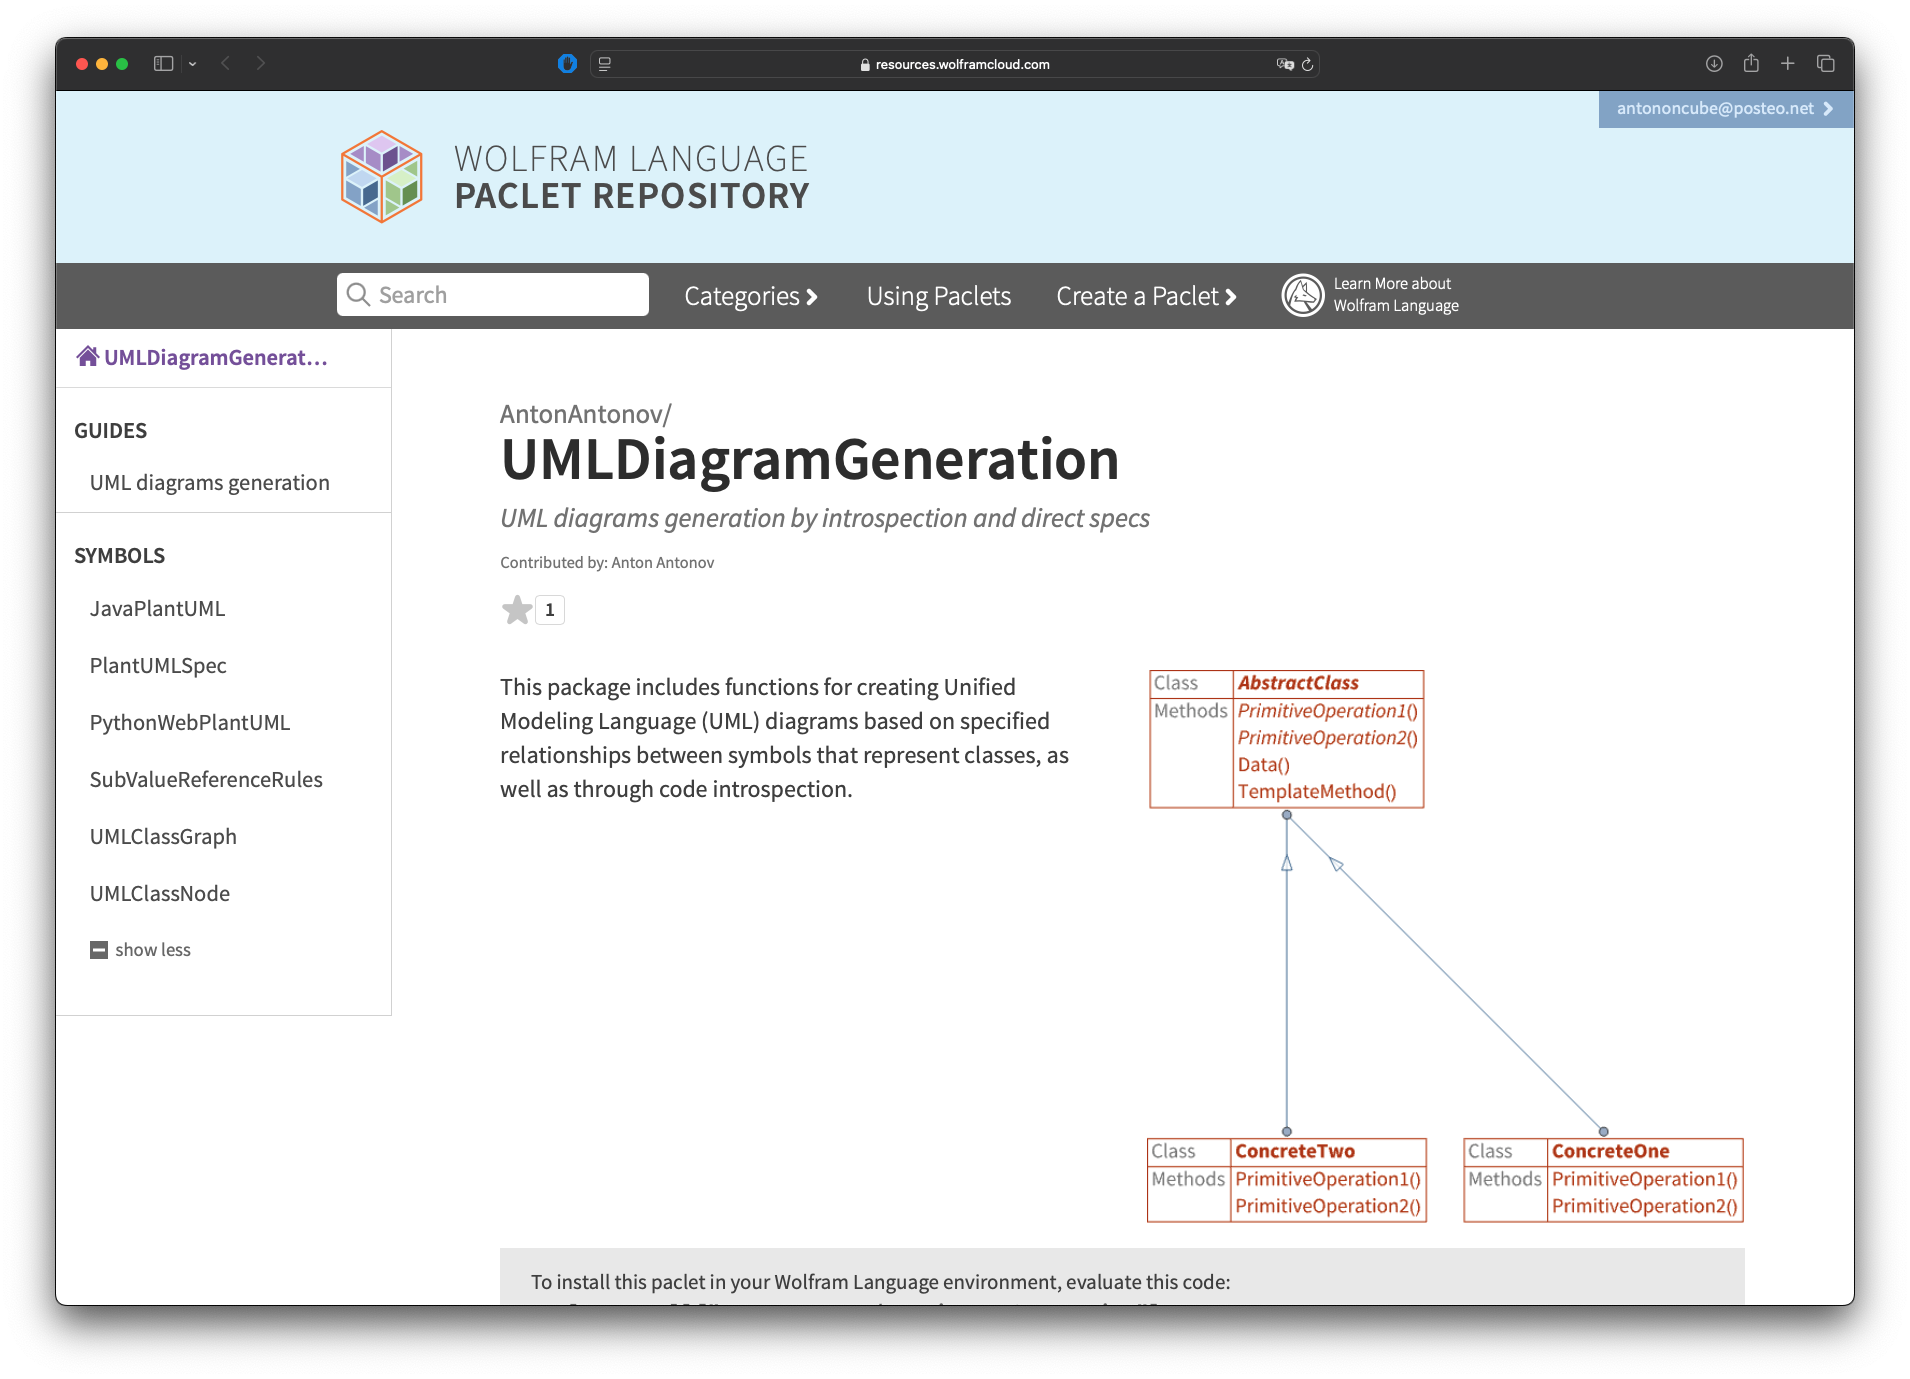Open Safari downloads icon

[x=1714, y=64]
